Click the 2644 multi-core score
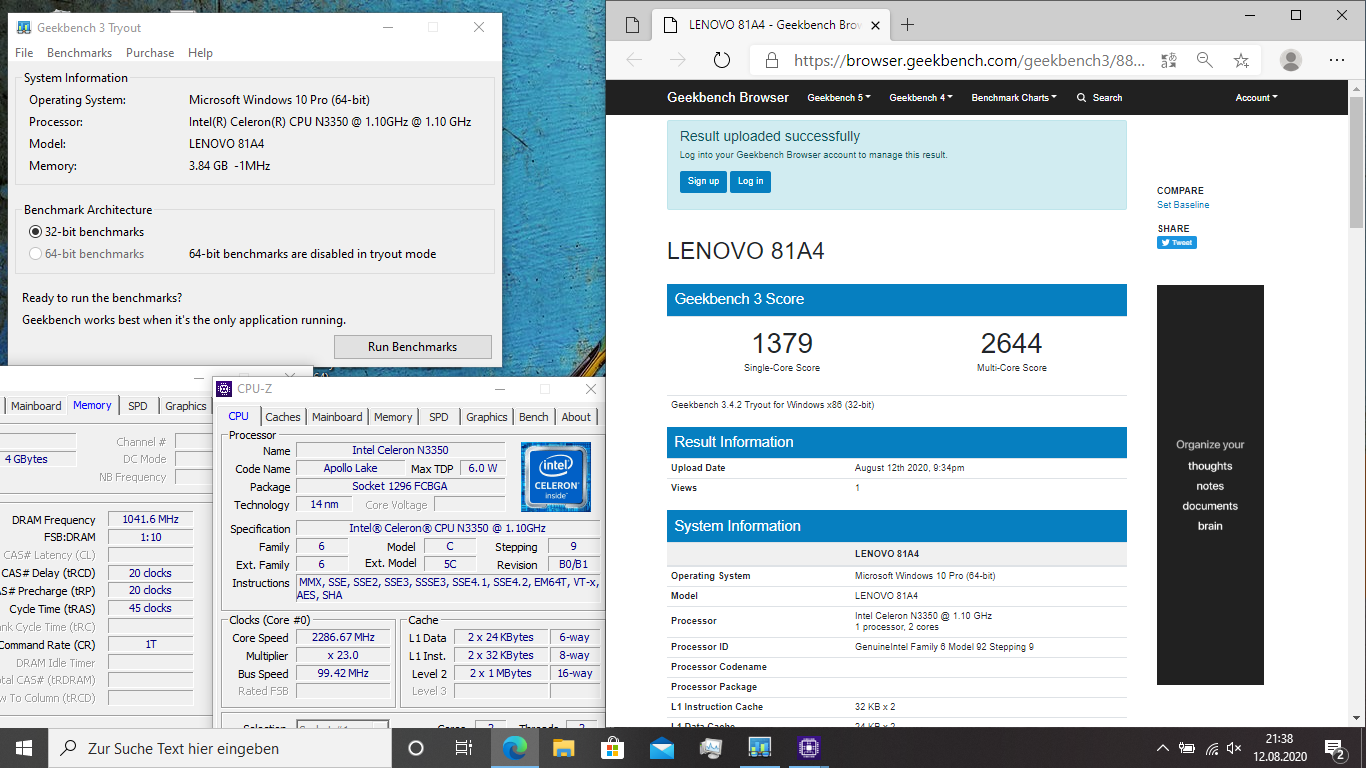 coord(1011,343)
